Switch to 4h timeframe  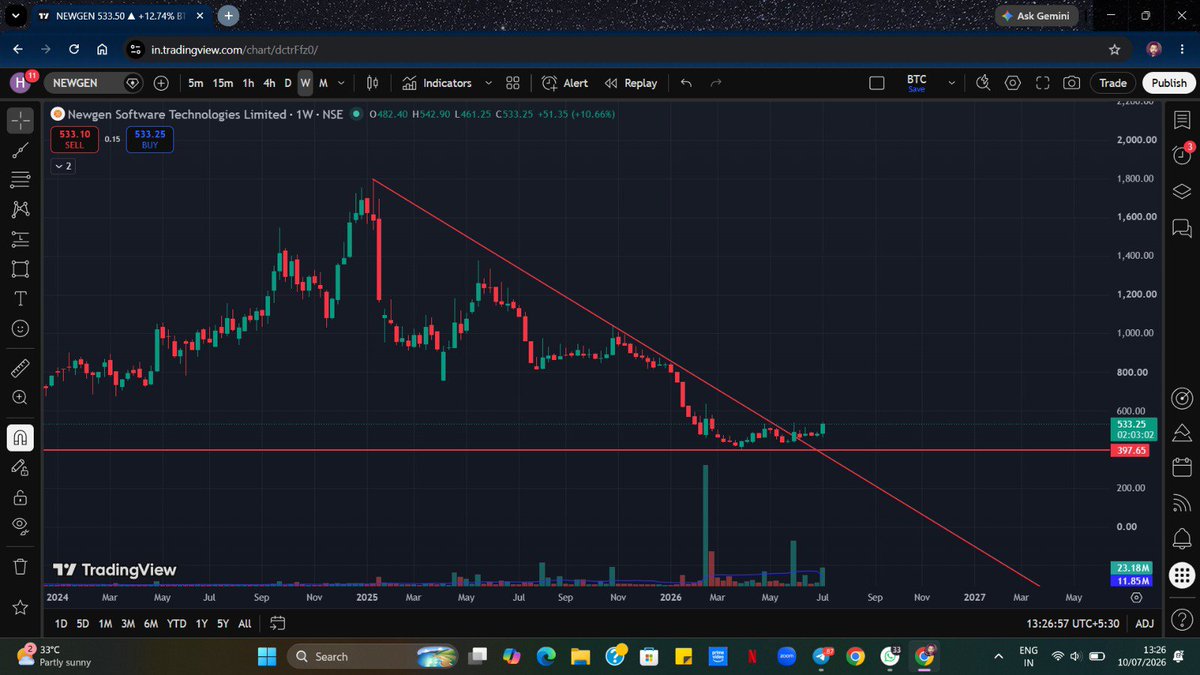point(269,83)
